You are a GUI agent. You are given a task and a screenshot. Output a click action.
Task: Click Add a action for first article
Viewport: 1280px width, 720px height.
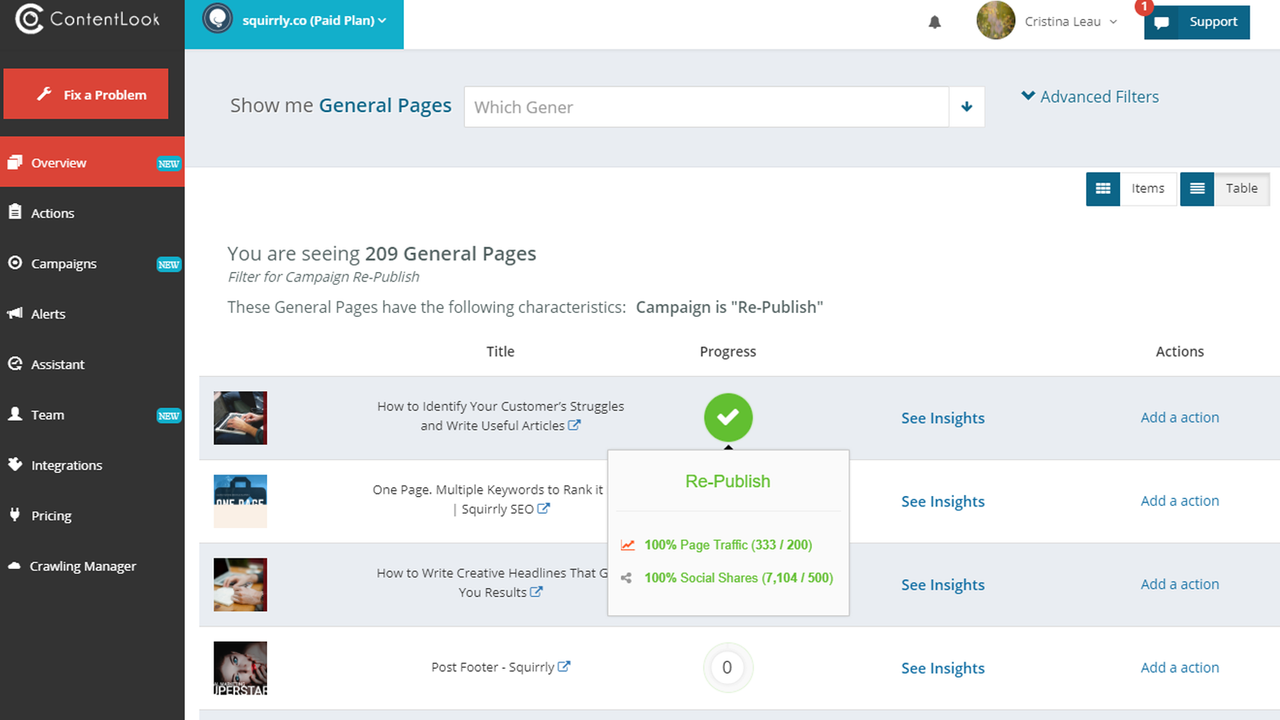[x=1179, y=418]
